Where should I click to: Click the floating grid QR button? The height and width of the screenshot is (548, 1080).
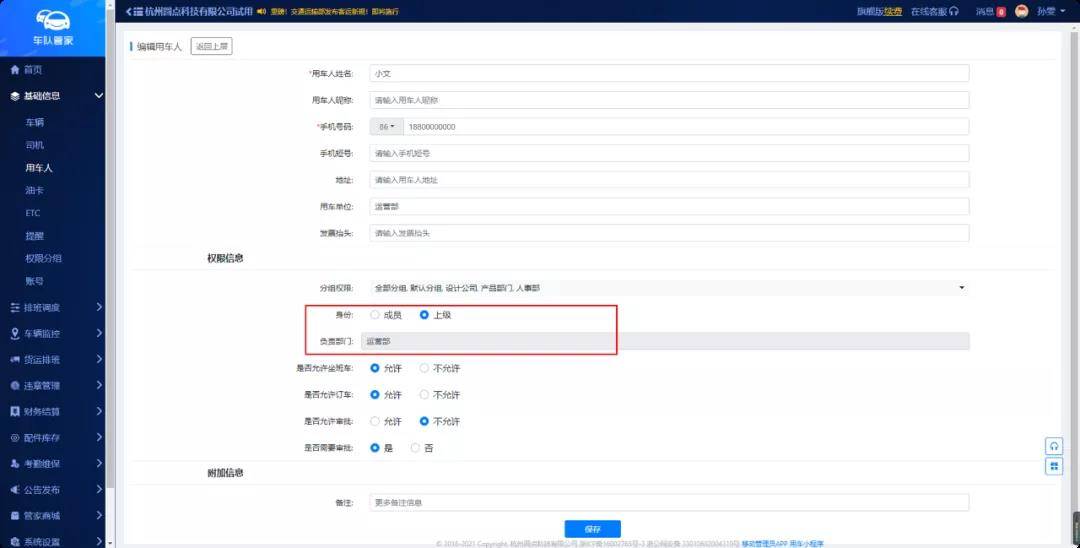(x=1053, y=467)
